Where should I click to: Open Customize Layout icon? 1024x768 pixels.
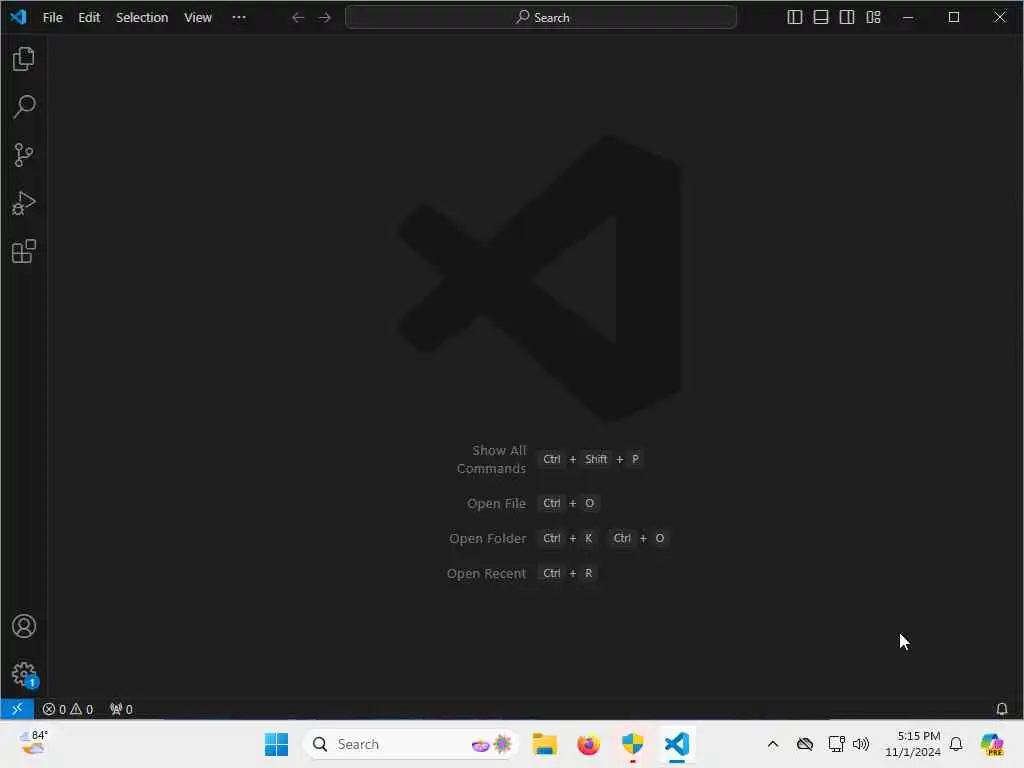(873, 18)
